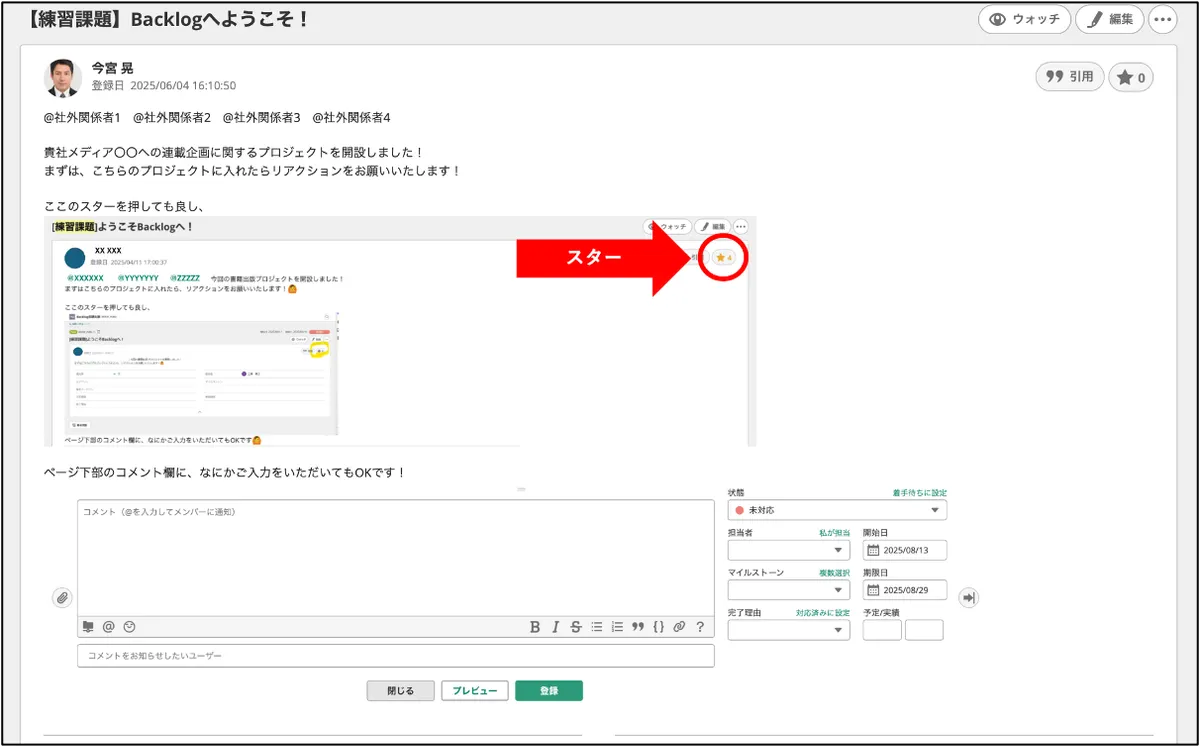Click the 期限日 date field 2025/08/29
This screenshot has width=1200, height=747.
[905, 590]
